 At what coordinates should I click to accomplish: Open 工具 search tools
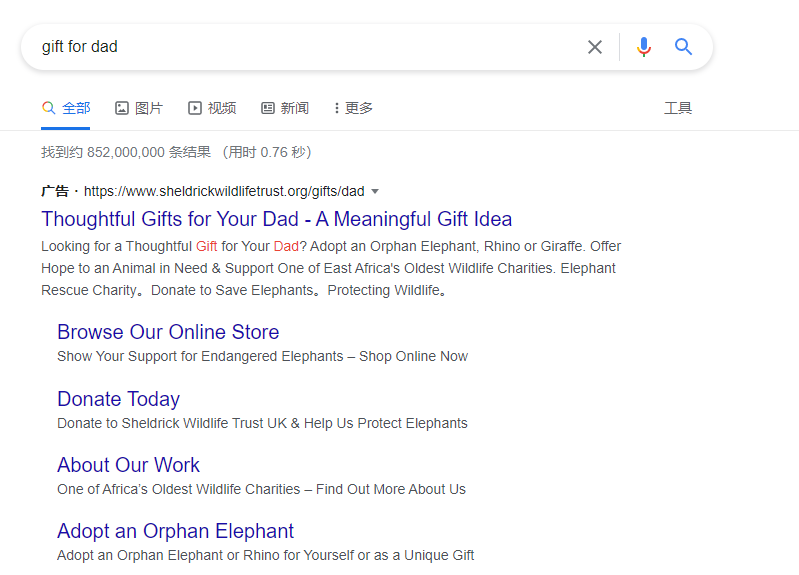[x=678, y=108]
